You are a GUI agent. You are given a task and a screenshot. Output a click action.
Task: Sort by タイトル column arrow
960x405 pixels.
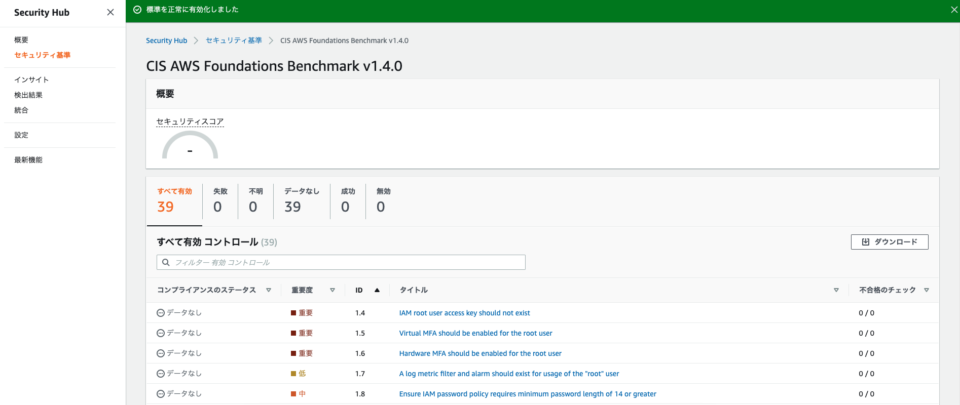[836, 291]
